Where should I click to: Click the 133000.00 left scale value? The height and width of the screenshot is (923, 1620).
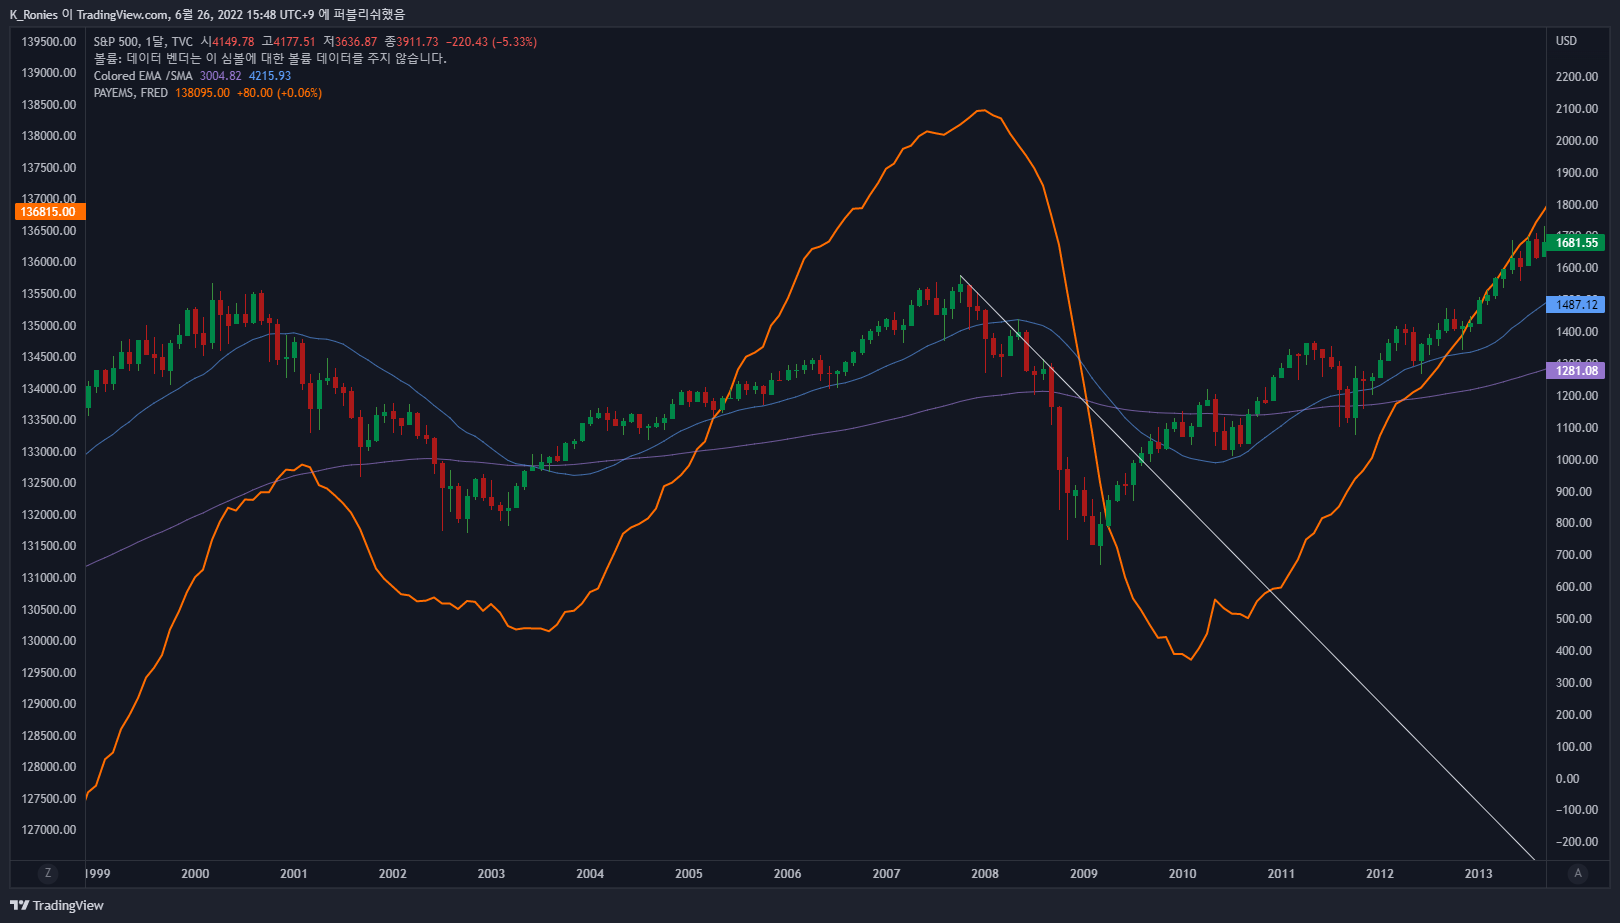click(x=49, y=452)
